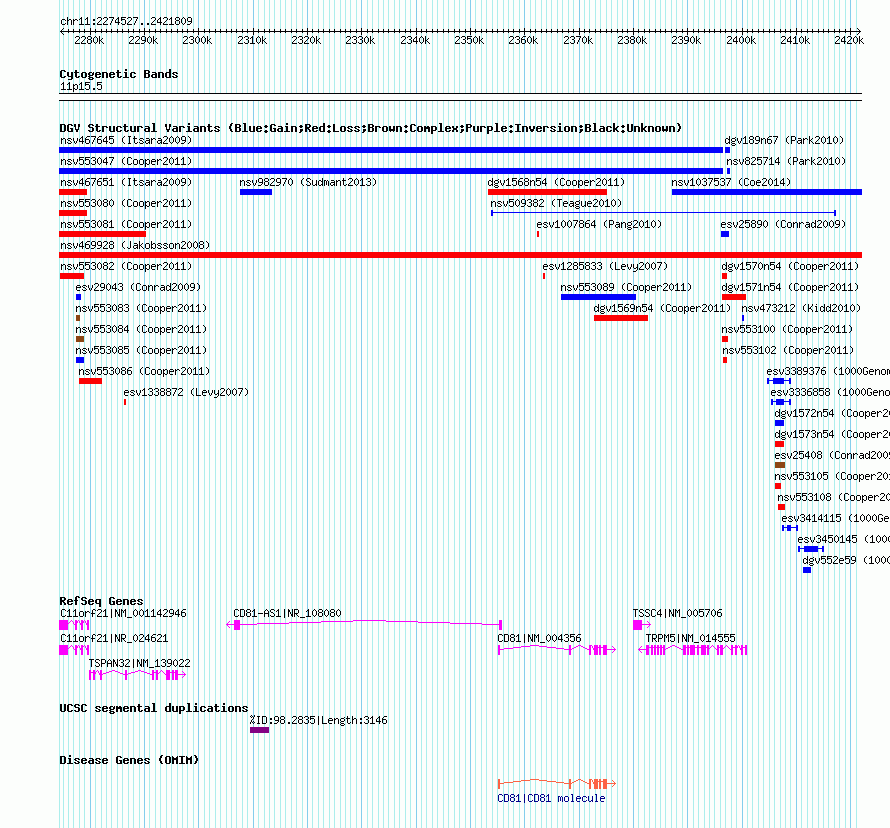Click the DGV Structural Variants track title
Viewport: 890px width, 828px height.
(370, 128)
